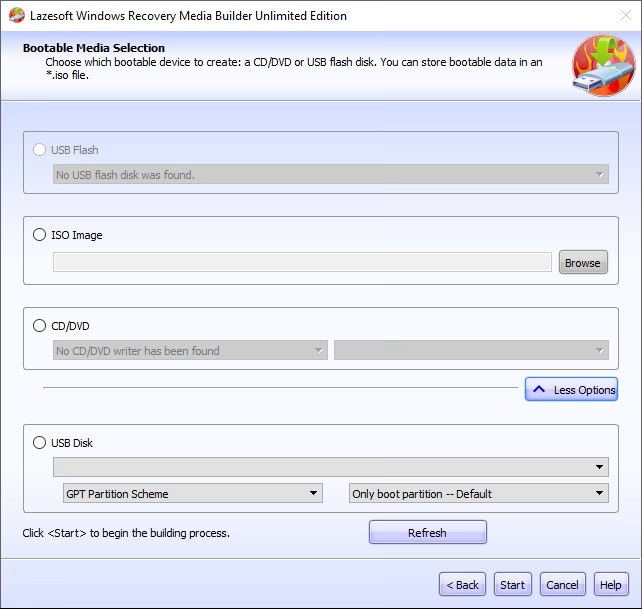Open 'Only boot partition -- Default' dropdown

[x=479, y=493]
